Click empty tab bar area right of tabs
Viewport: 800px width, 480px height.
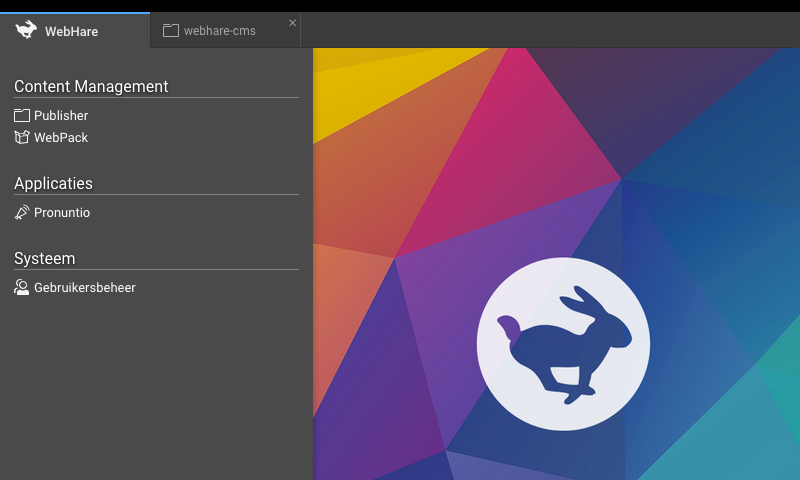pos(550,30)
